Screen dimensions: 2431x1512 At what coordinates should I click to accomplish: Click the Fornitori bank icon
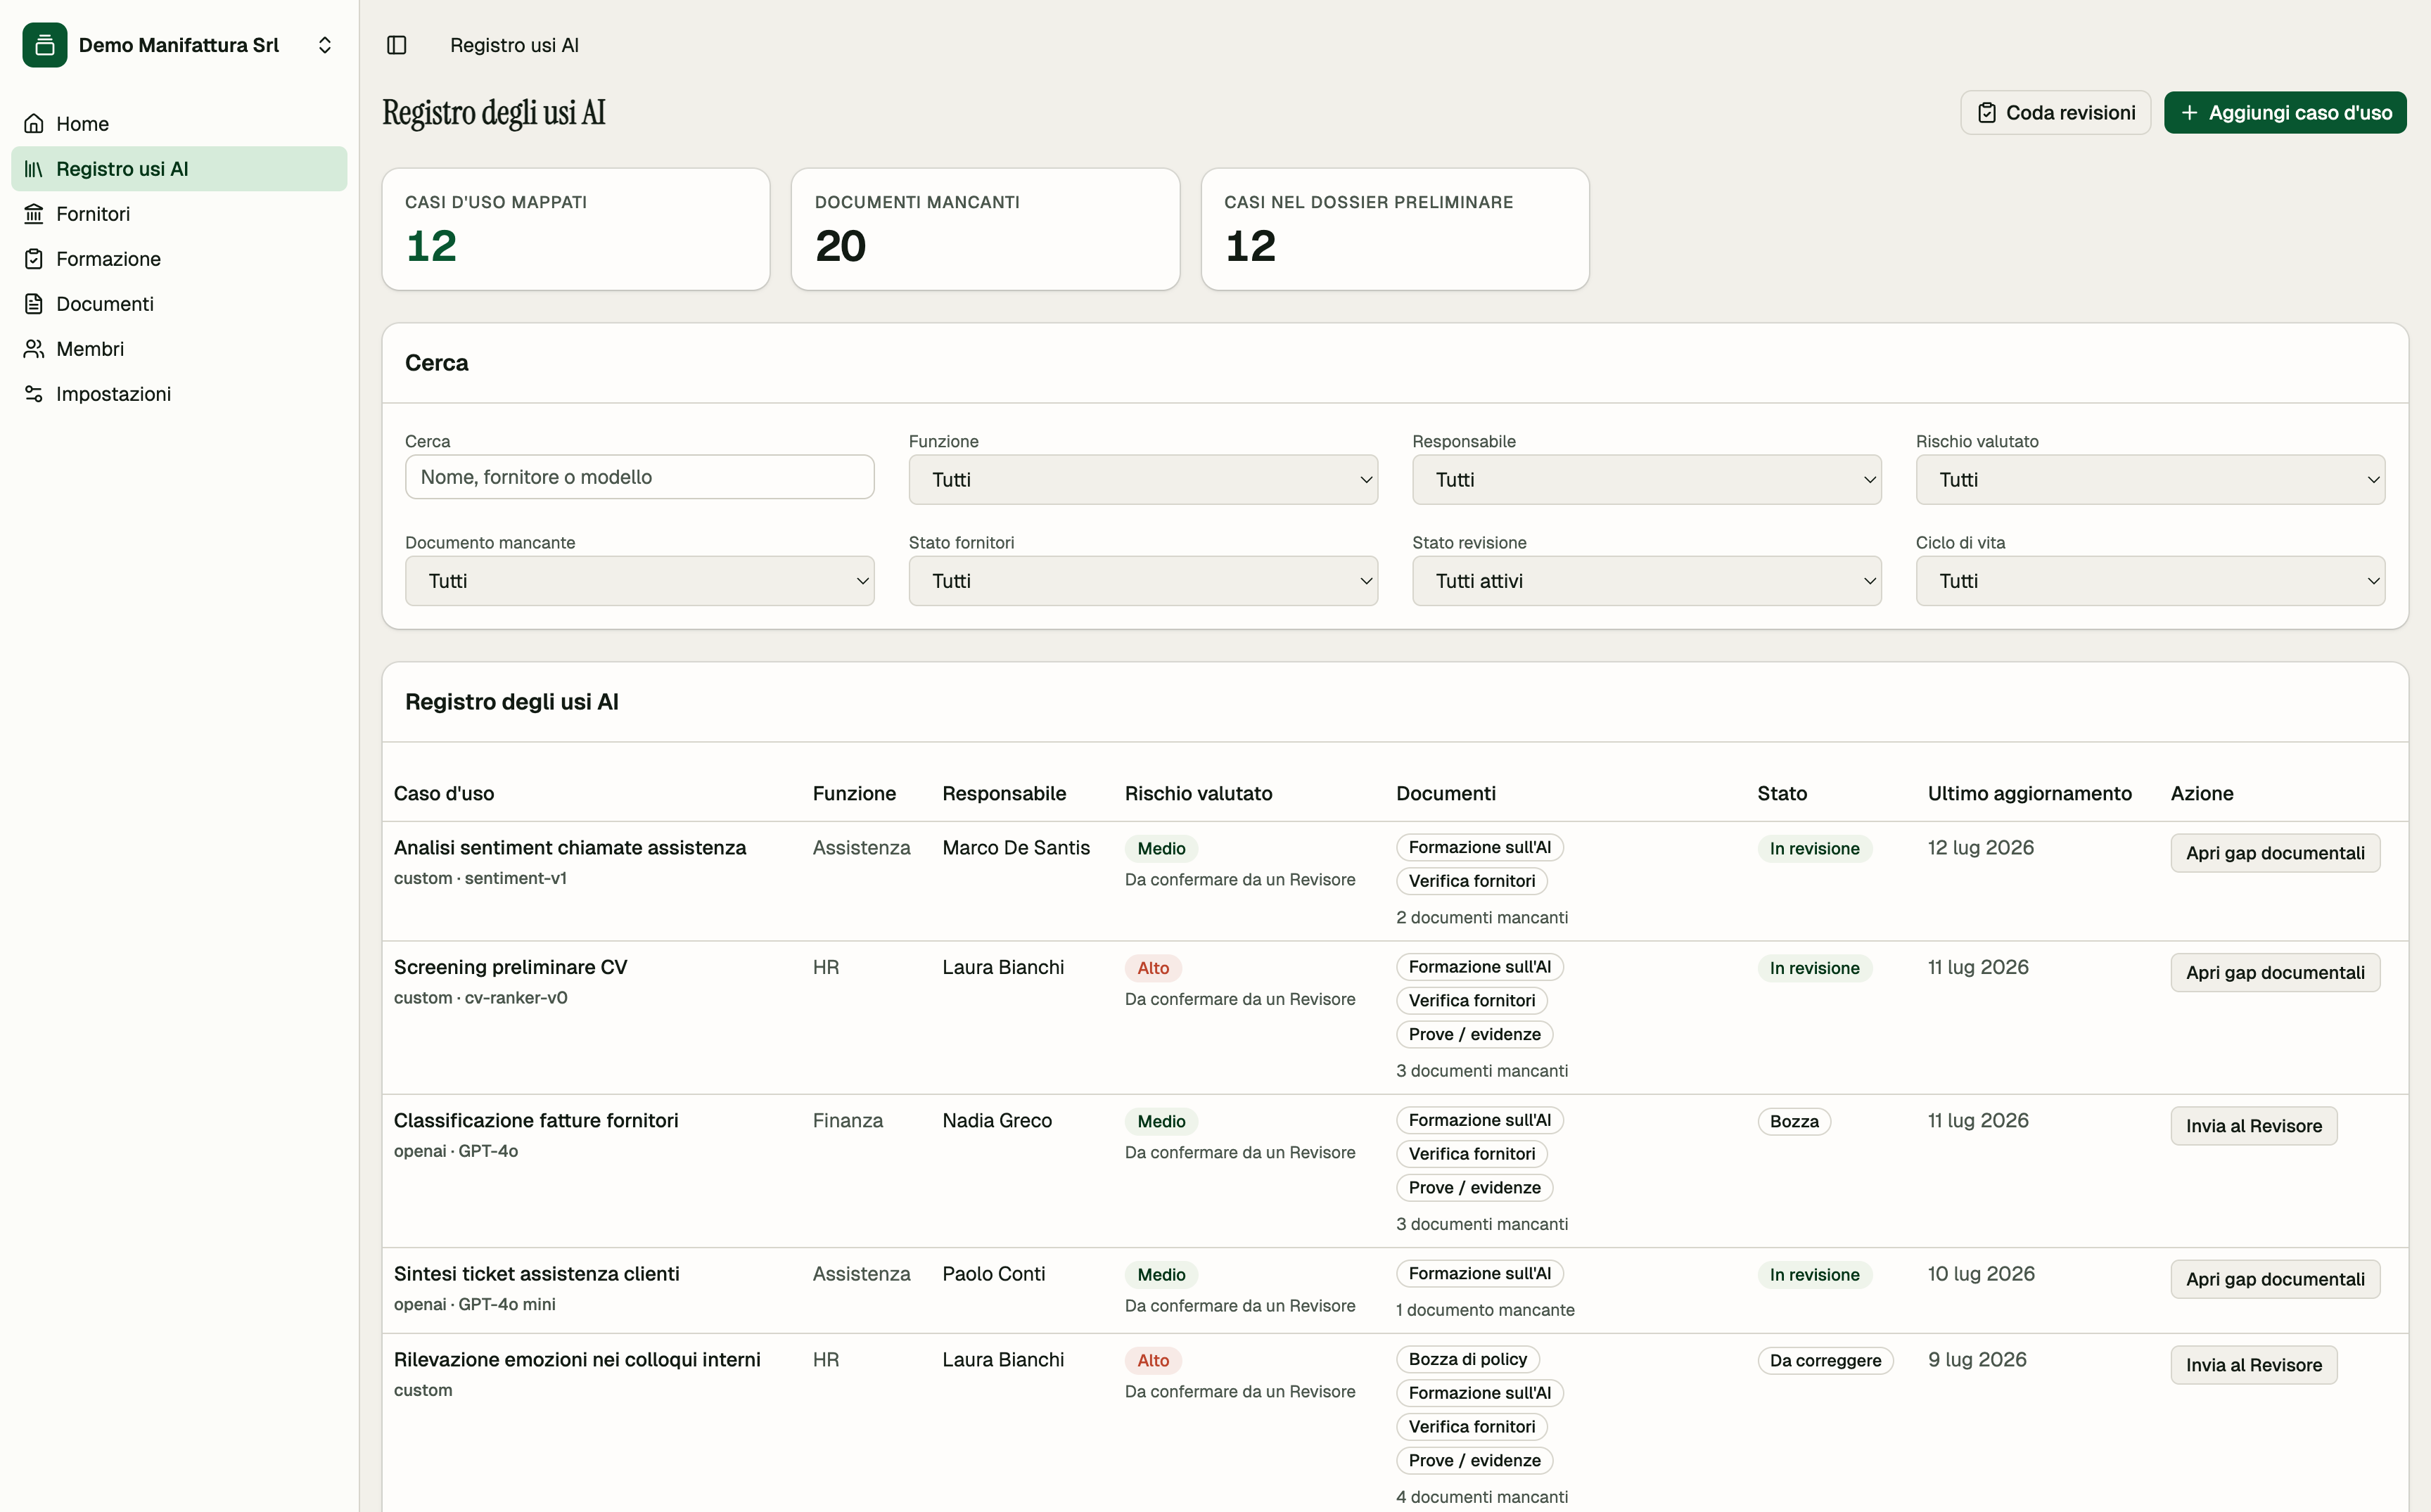(34, 214)
